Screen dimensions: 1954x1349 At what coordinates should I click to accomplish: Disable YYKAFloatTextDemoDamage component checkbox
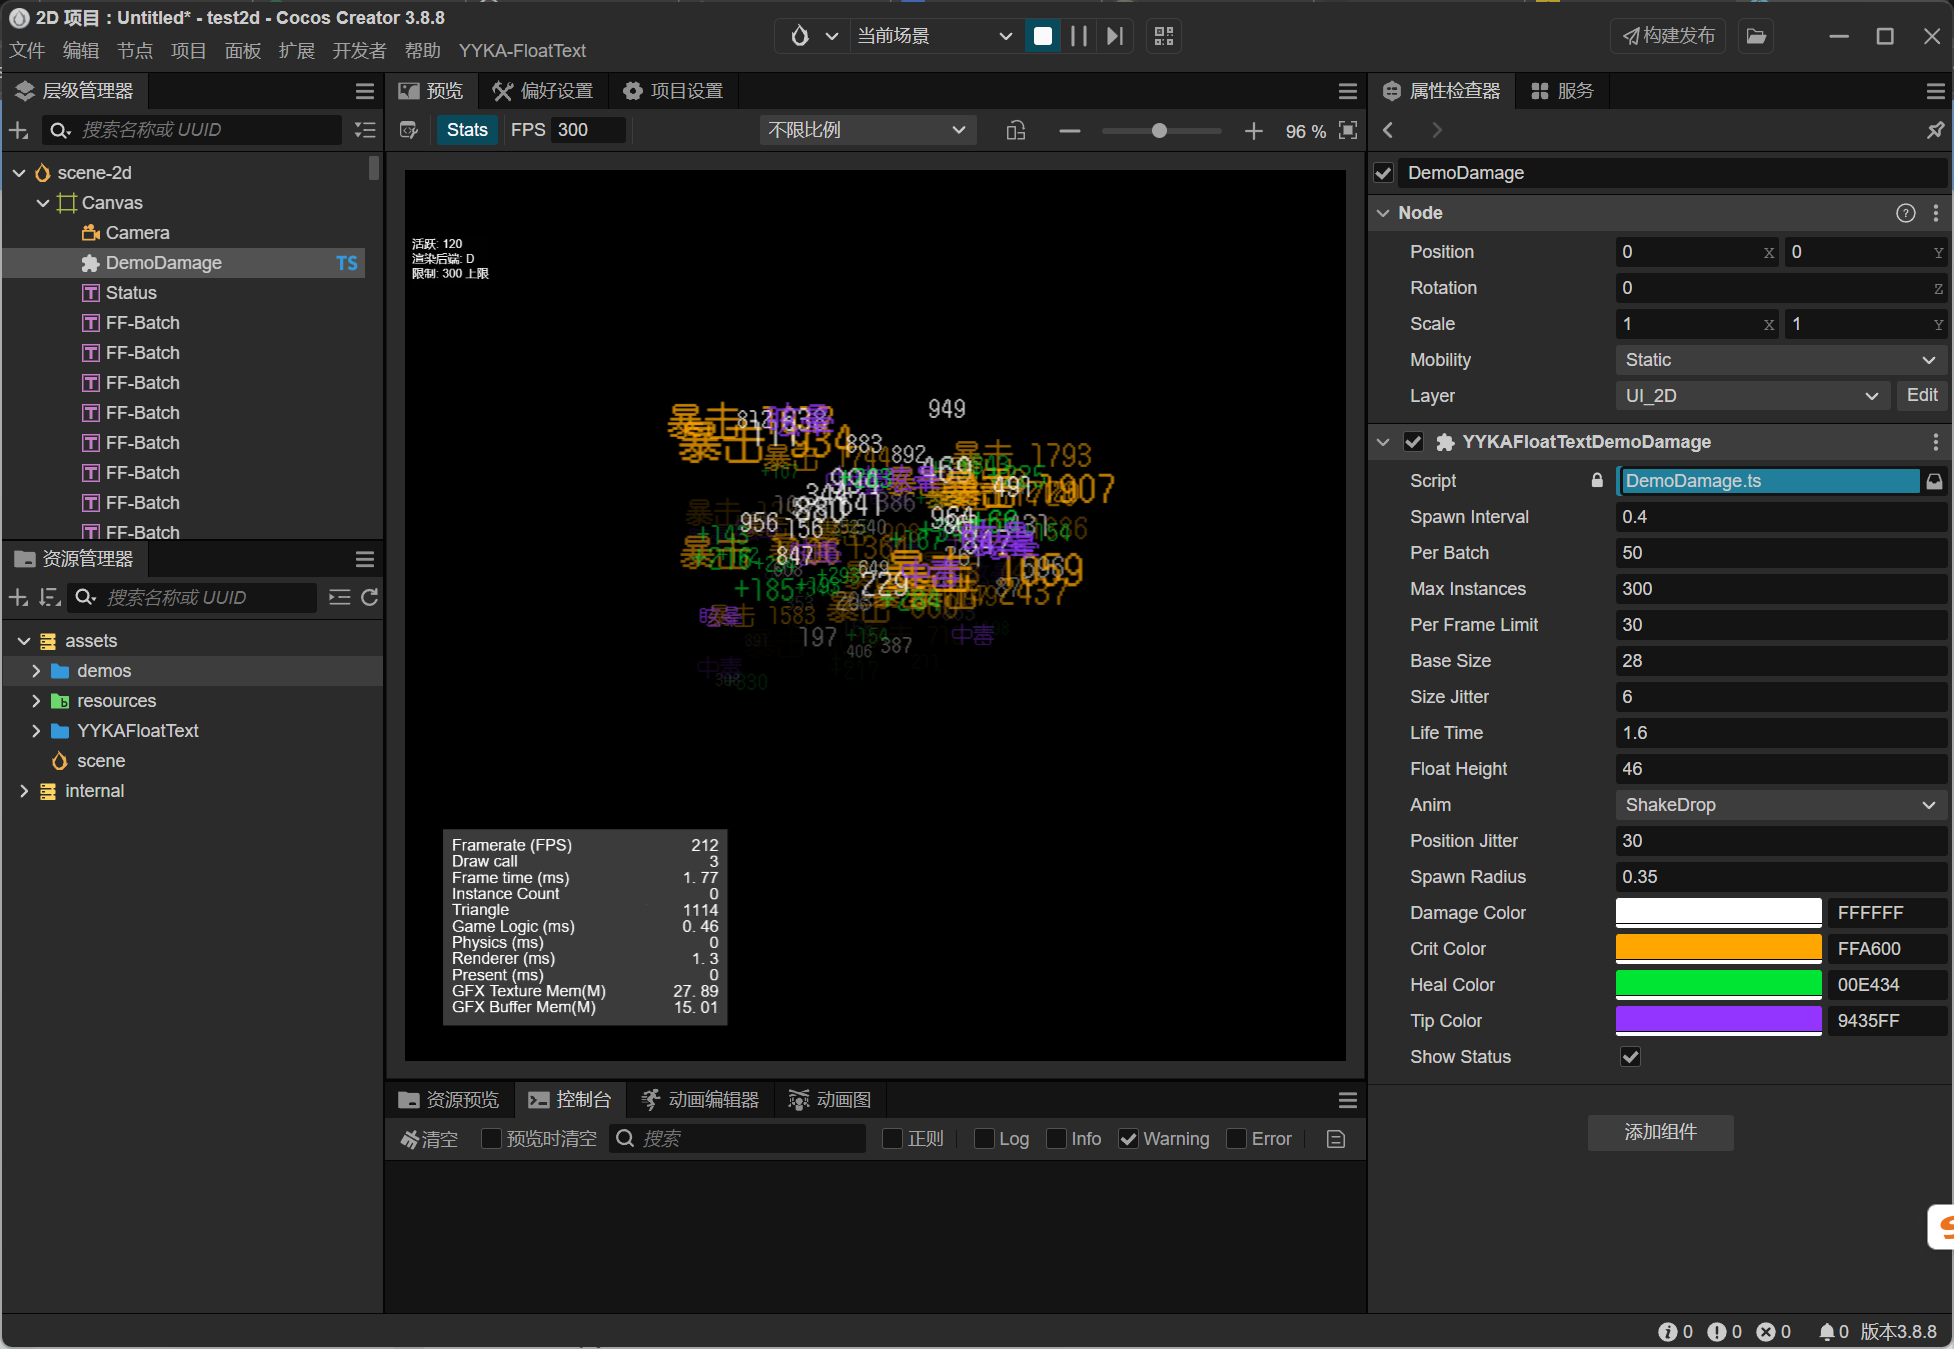pos(1413,442)
